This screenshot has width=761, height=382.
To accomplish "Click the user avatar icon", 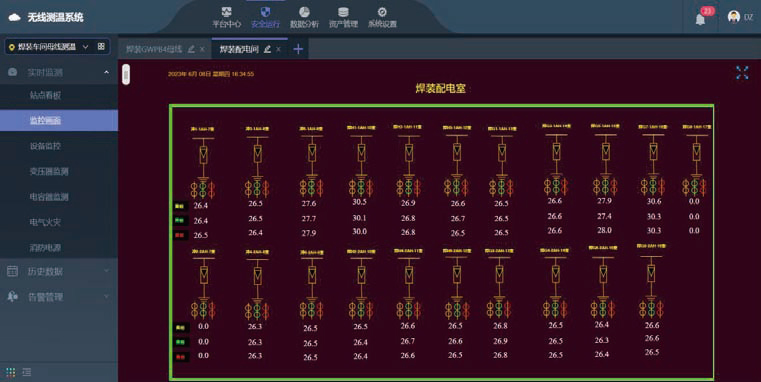I will point(733,17).
